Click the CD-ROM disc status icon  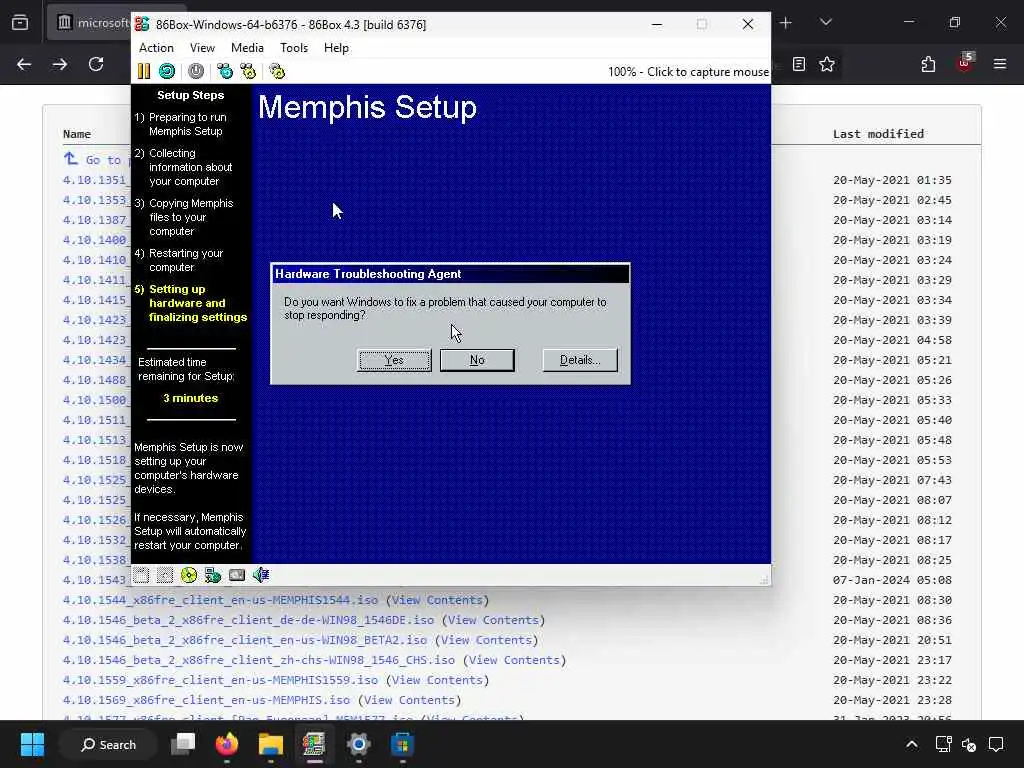(x=189, y=575)
